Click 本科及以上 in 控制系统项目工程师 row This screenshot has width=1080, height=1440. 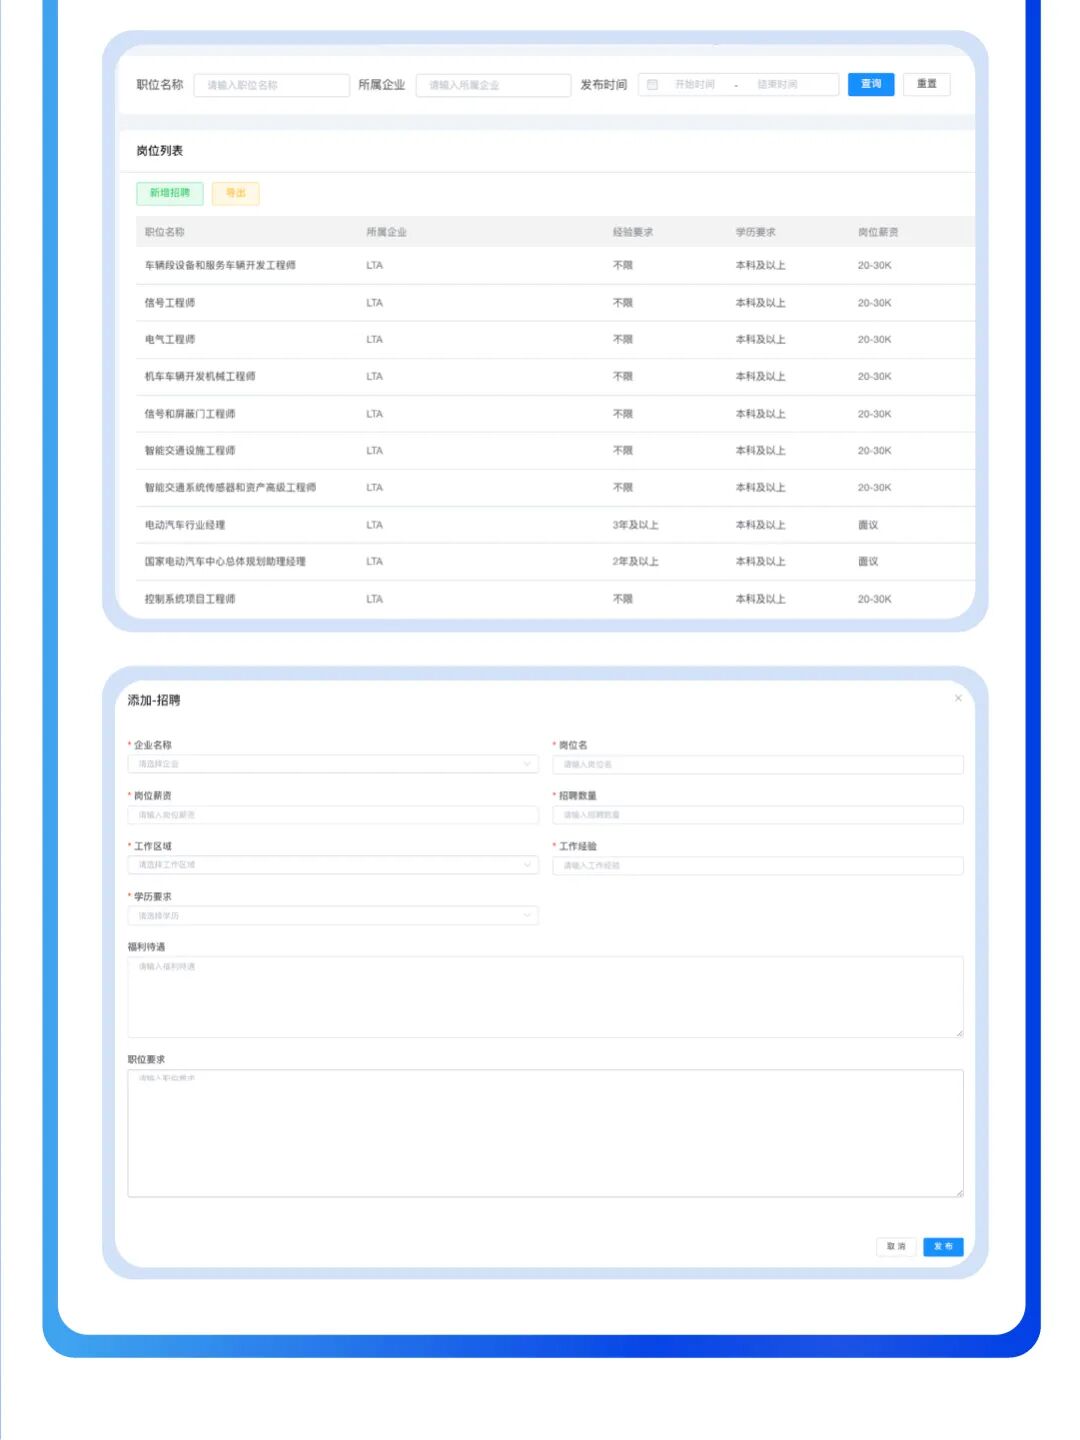click(760, 599)
